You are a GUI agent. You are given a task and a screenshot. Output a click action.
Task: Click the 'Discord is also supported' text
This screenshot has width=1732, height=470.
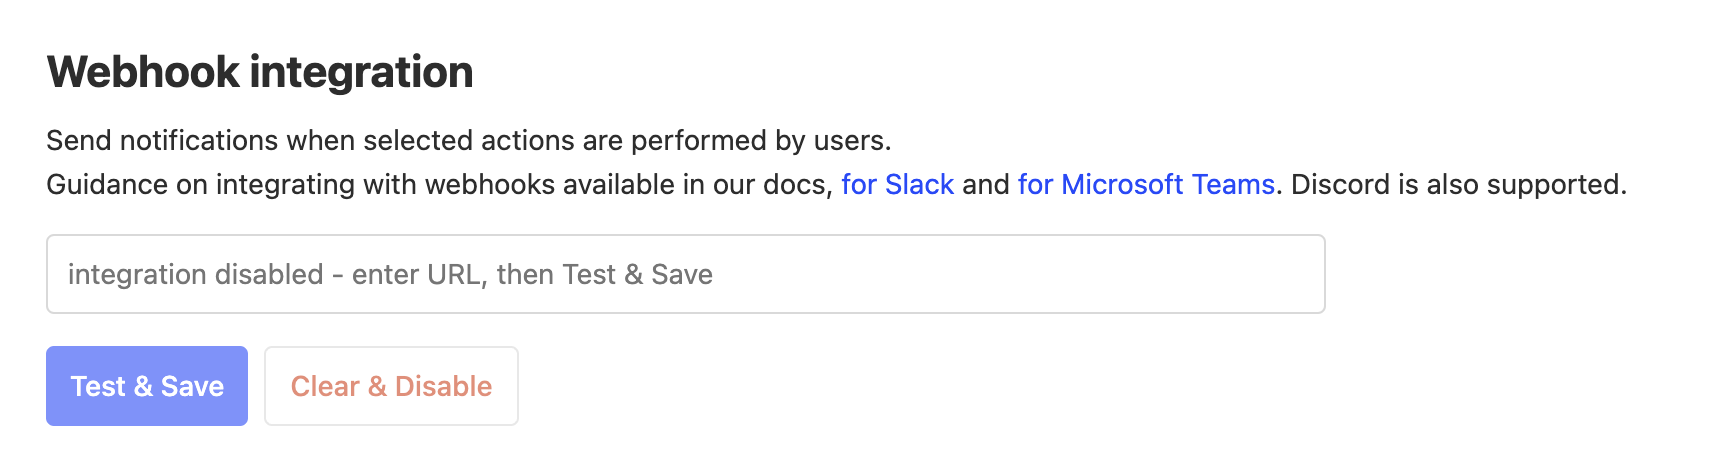point(1458,185)
